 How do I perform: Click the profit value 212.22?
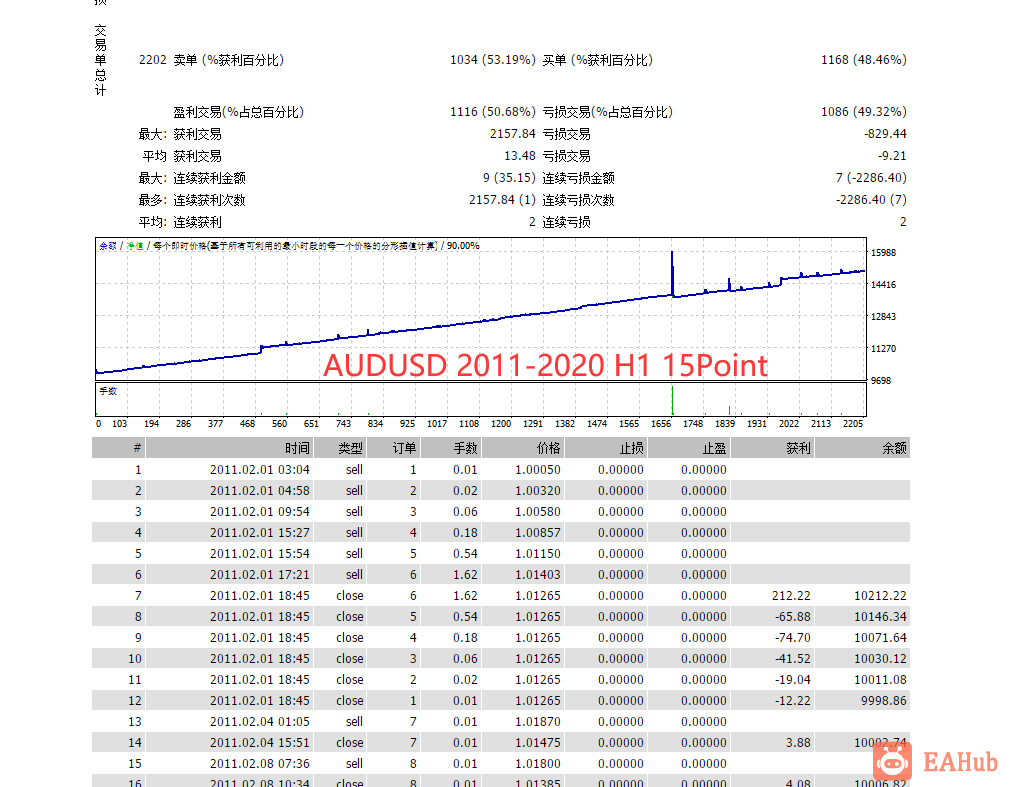(x=791, y=595)
